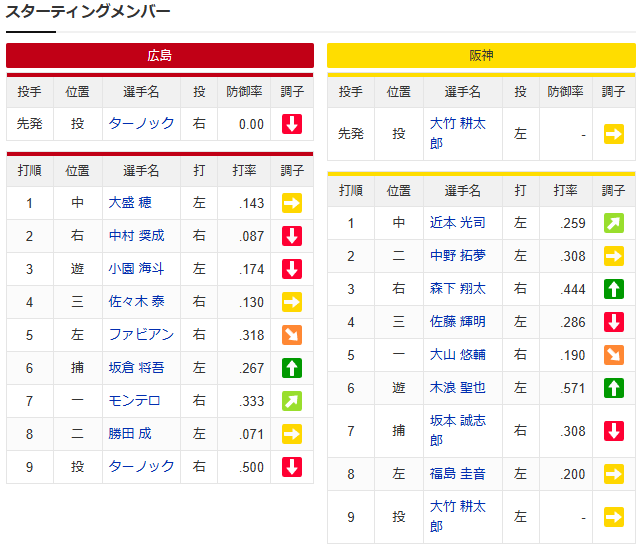The height and width of the screenshot is (548, 640).
Task: Click batting average .071 for 勝田 成
Action: 251,434
